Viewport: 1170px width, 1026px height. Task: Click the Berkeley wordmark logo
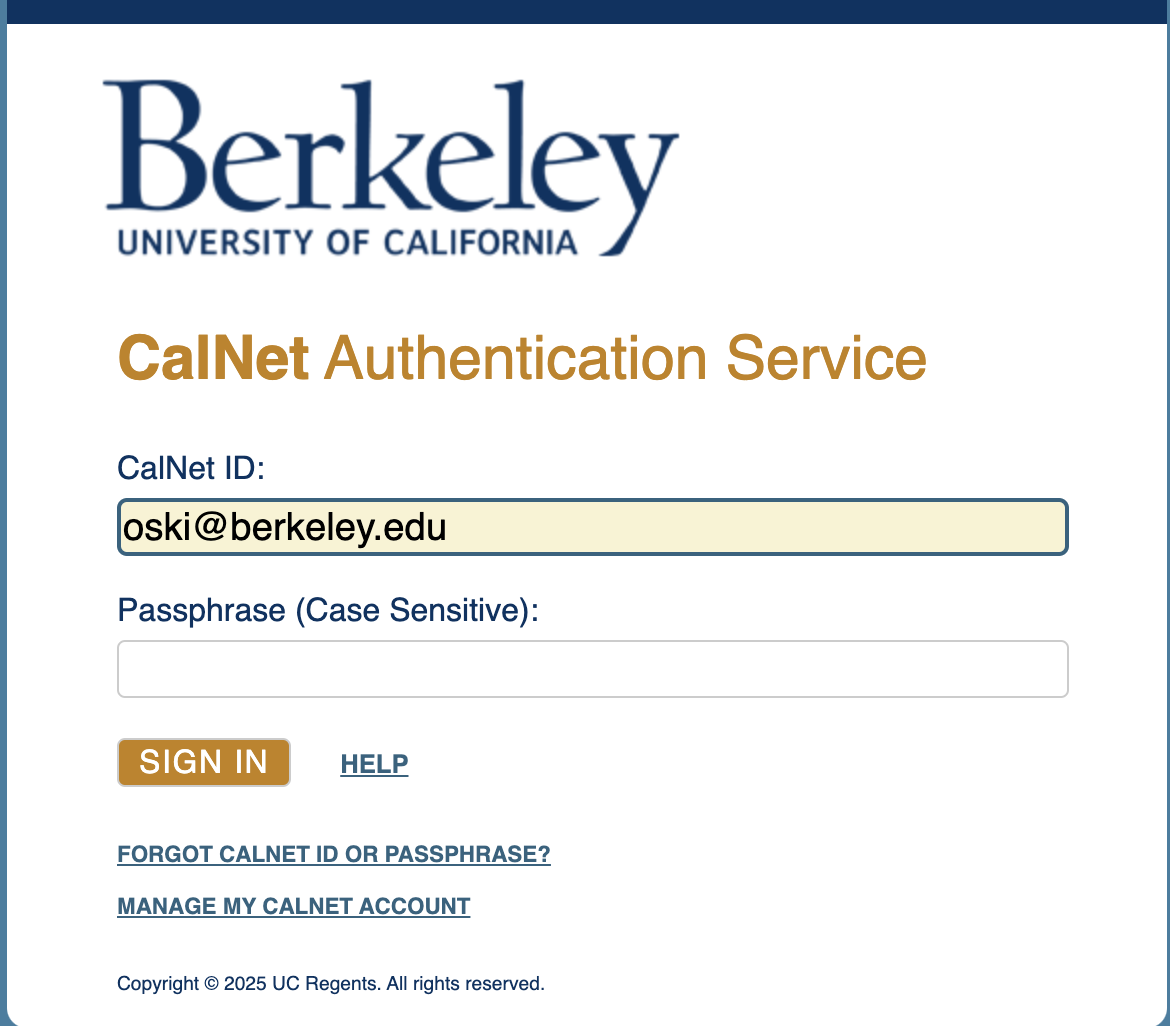pos(390,150)
